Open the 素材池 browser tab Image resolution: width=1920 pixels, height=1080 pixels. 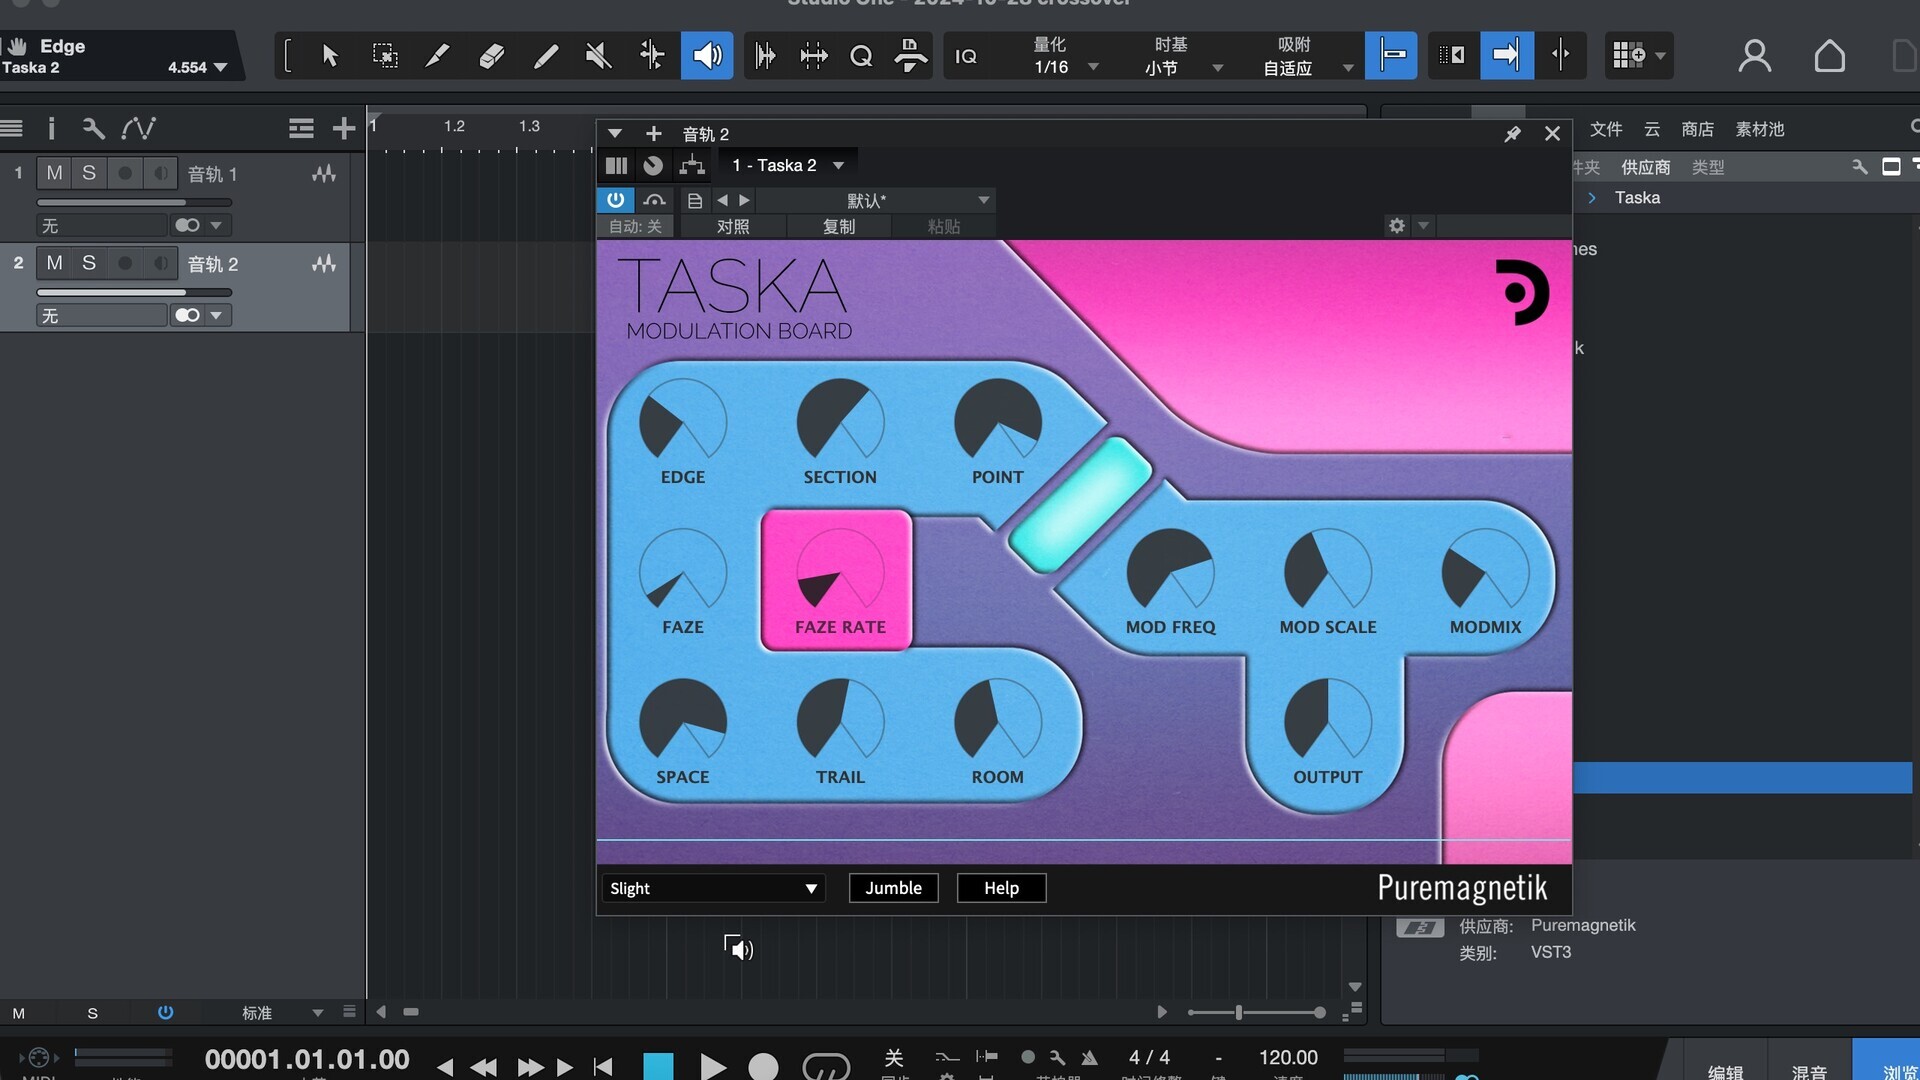click(1760, 129)
